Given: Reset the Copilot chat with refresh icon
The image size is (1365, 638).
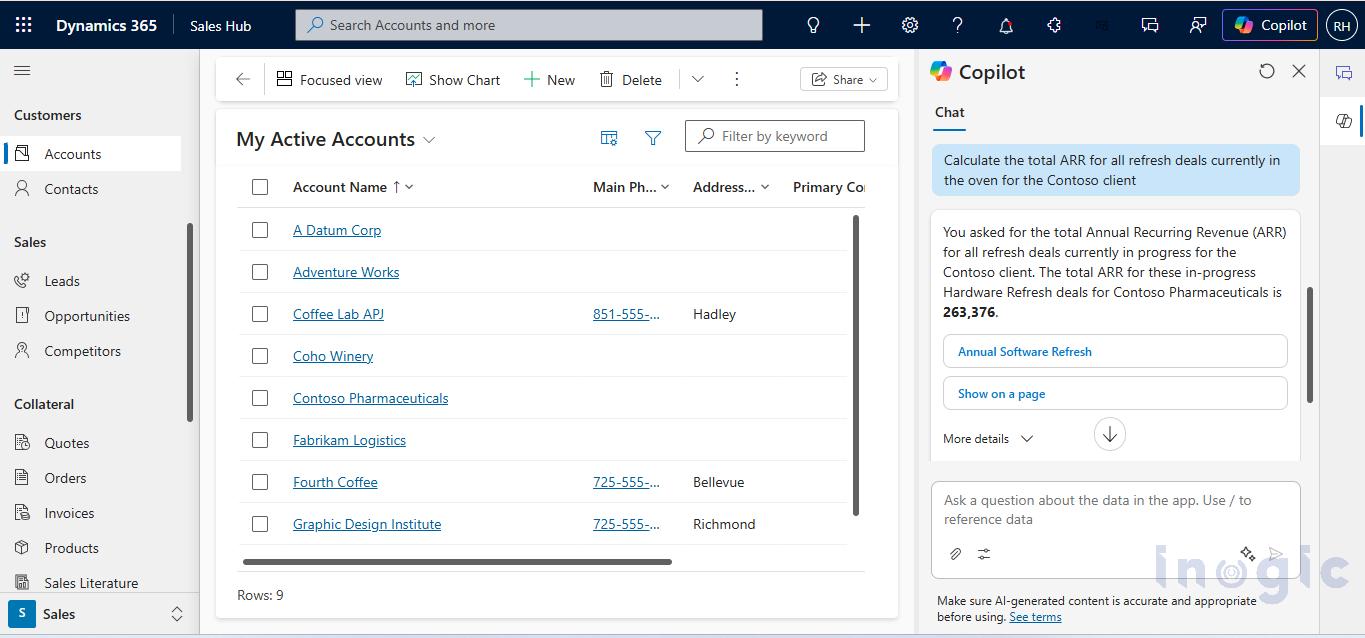Looking at the screenshot, I should pos(1267,71).
